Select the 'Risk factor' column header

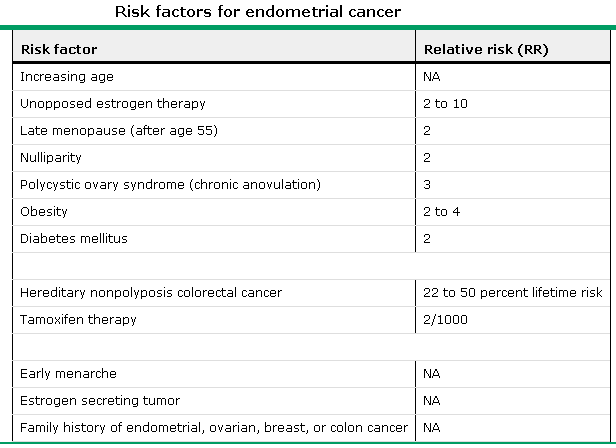(59, 50)
